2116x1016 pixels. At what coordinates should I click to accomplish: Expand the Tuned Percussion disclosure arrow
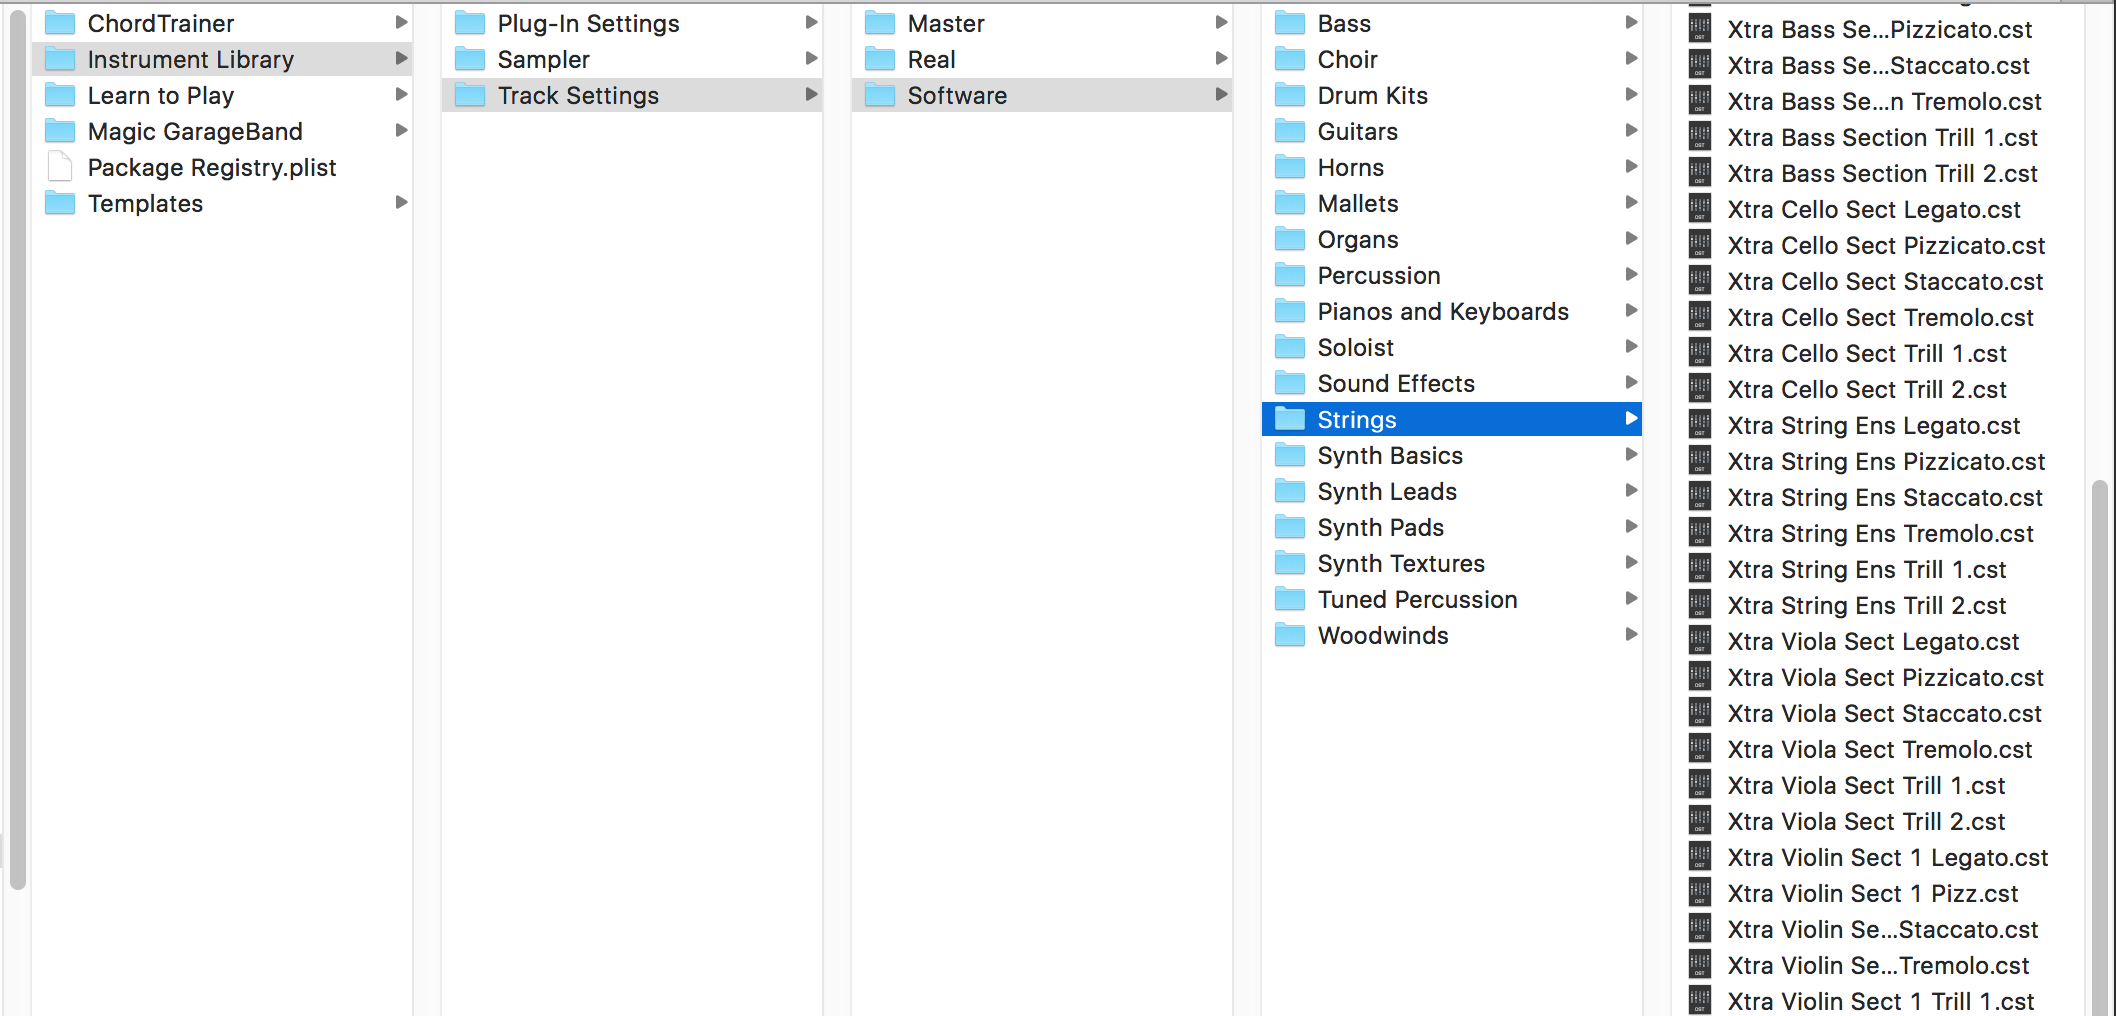[x=1631, y=599]
